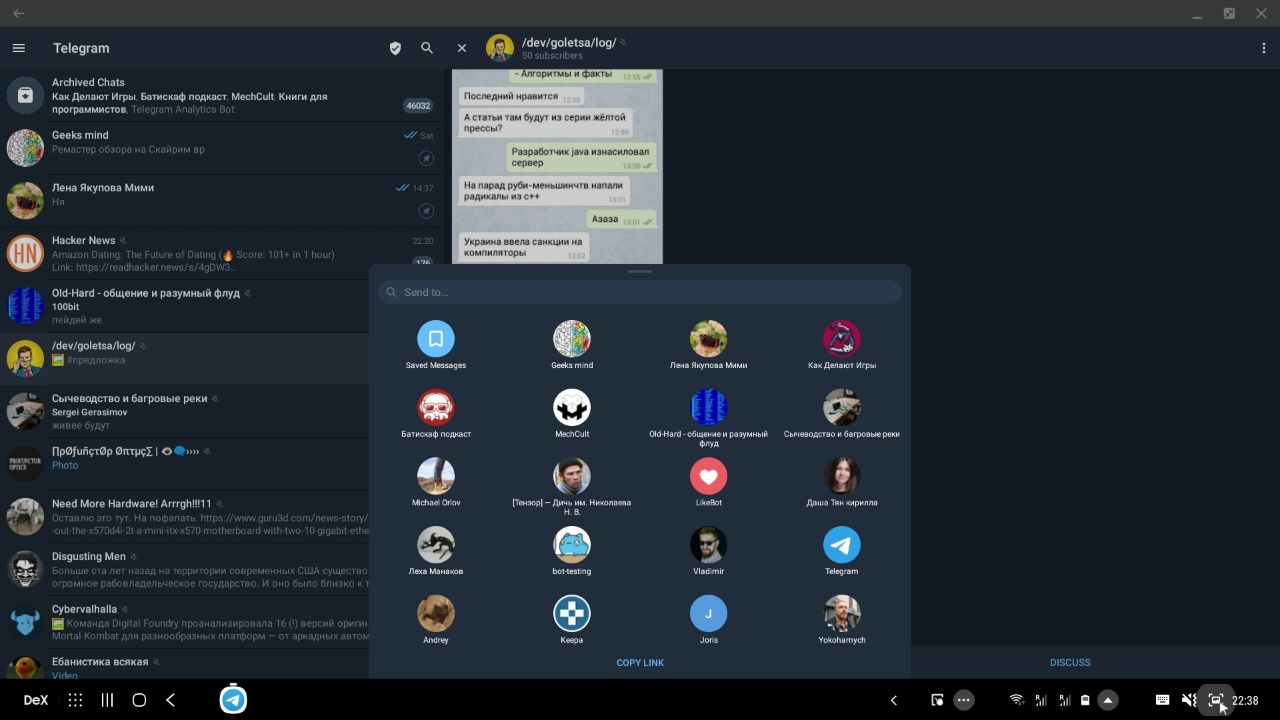Click the shield proxy icon in Telegram header
Screen dimensions: 1280x720
[395, 48]
